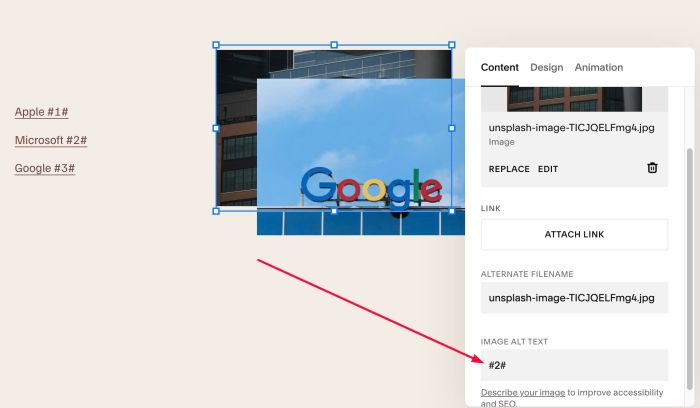Viewport: 700px width, 408px height.
Task: Click the bottom-right selection handle
Action: [x=452, y=211]
